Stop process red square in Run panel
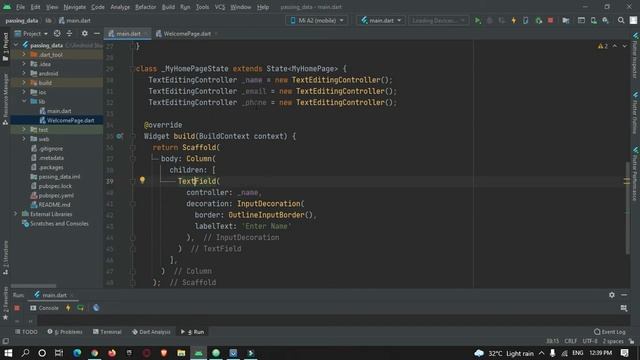The image size is (640, 360). pos(17,308)
